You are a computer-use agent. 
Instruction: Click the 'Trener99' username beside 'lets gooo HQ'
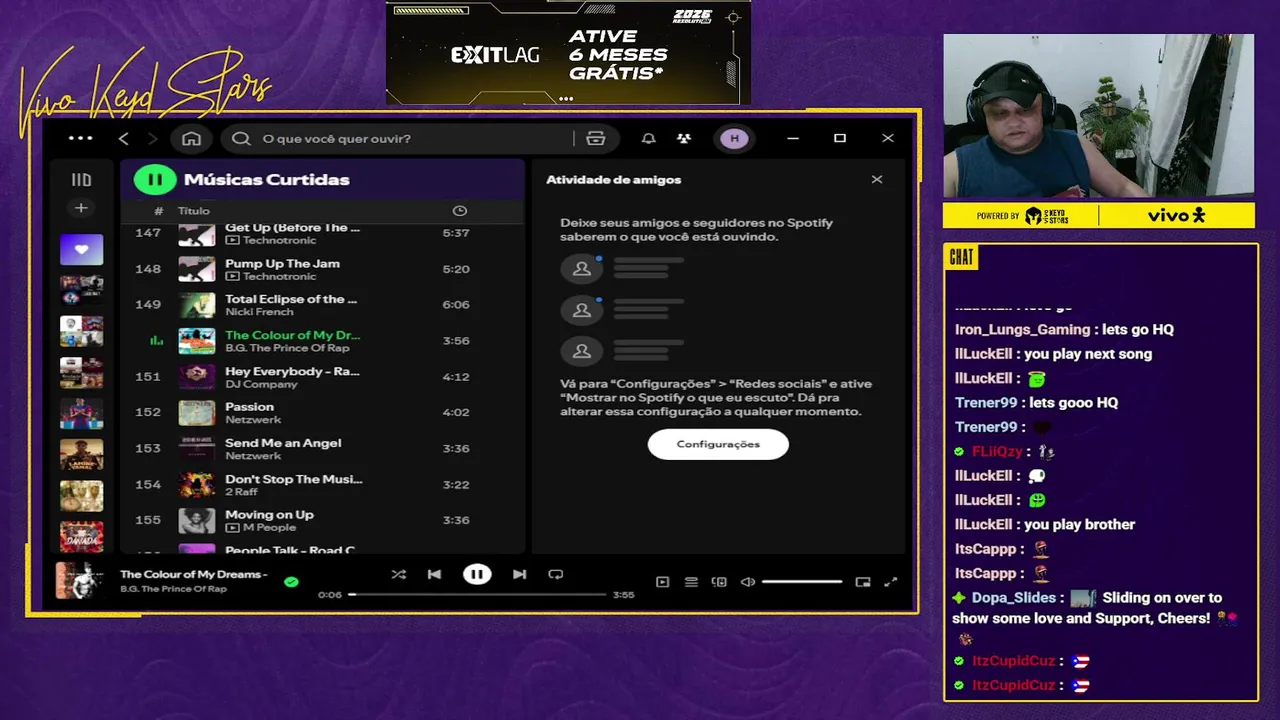point(986,403)
